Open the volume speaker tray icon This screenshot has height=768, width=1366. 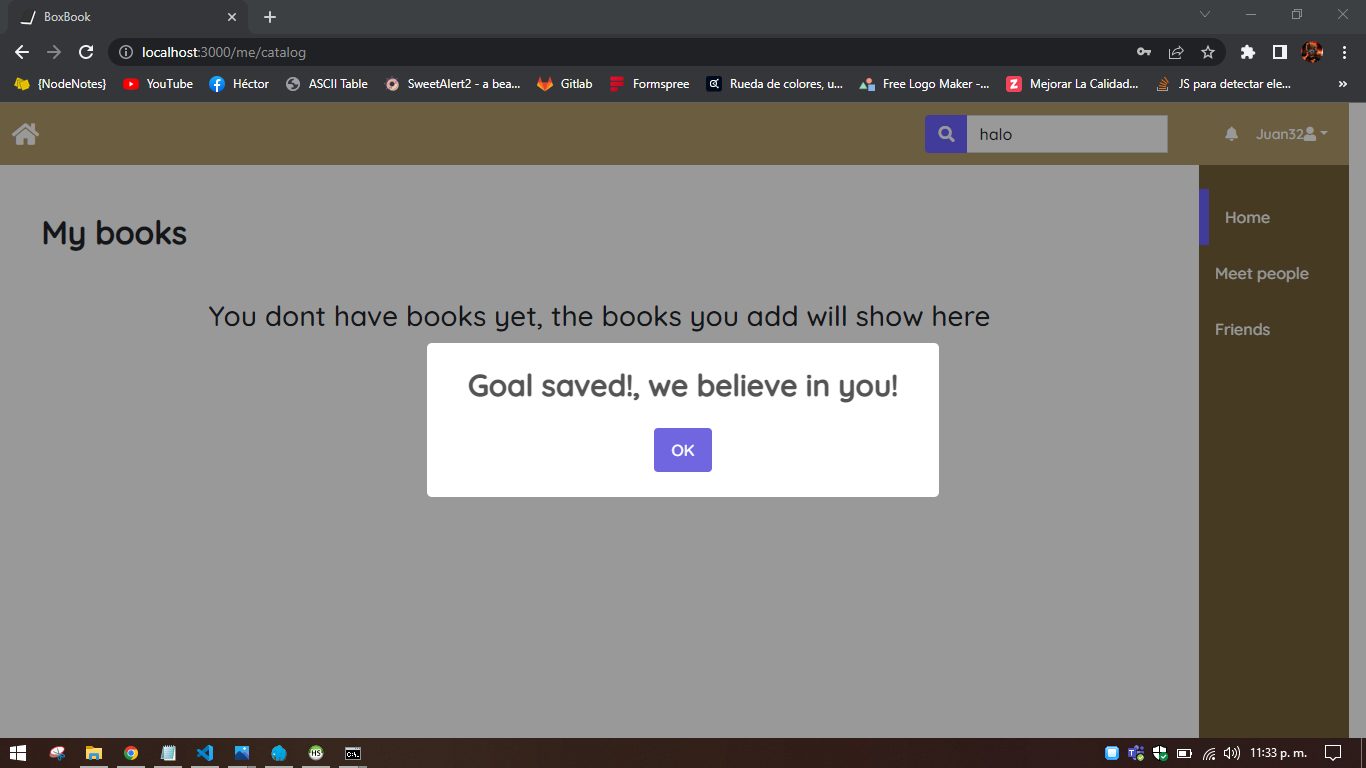pyautogui.click(x=1232, y=753)
